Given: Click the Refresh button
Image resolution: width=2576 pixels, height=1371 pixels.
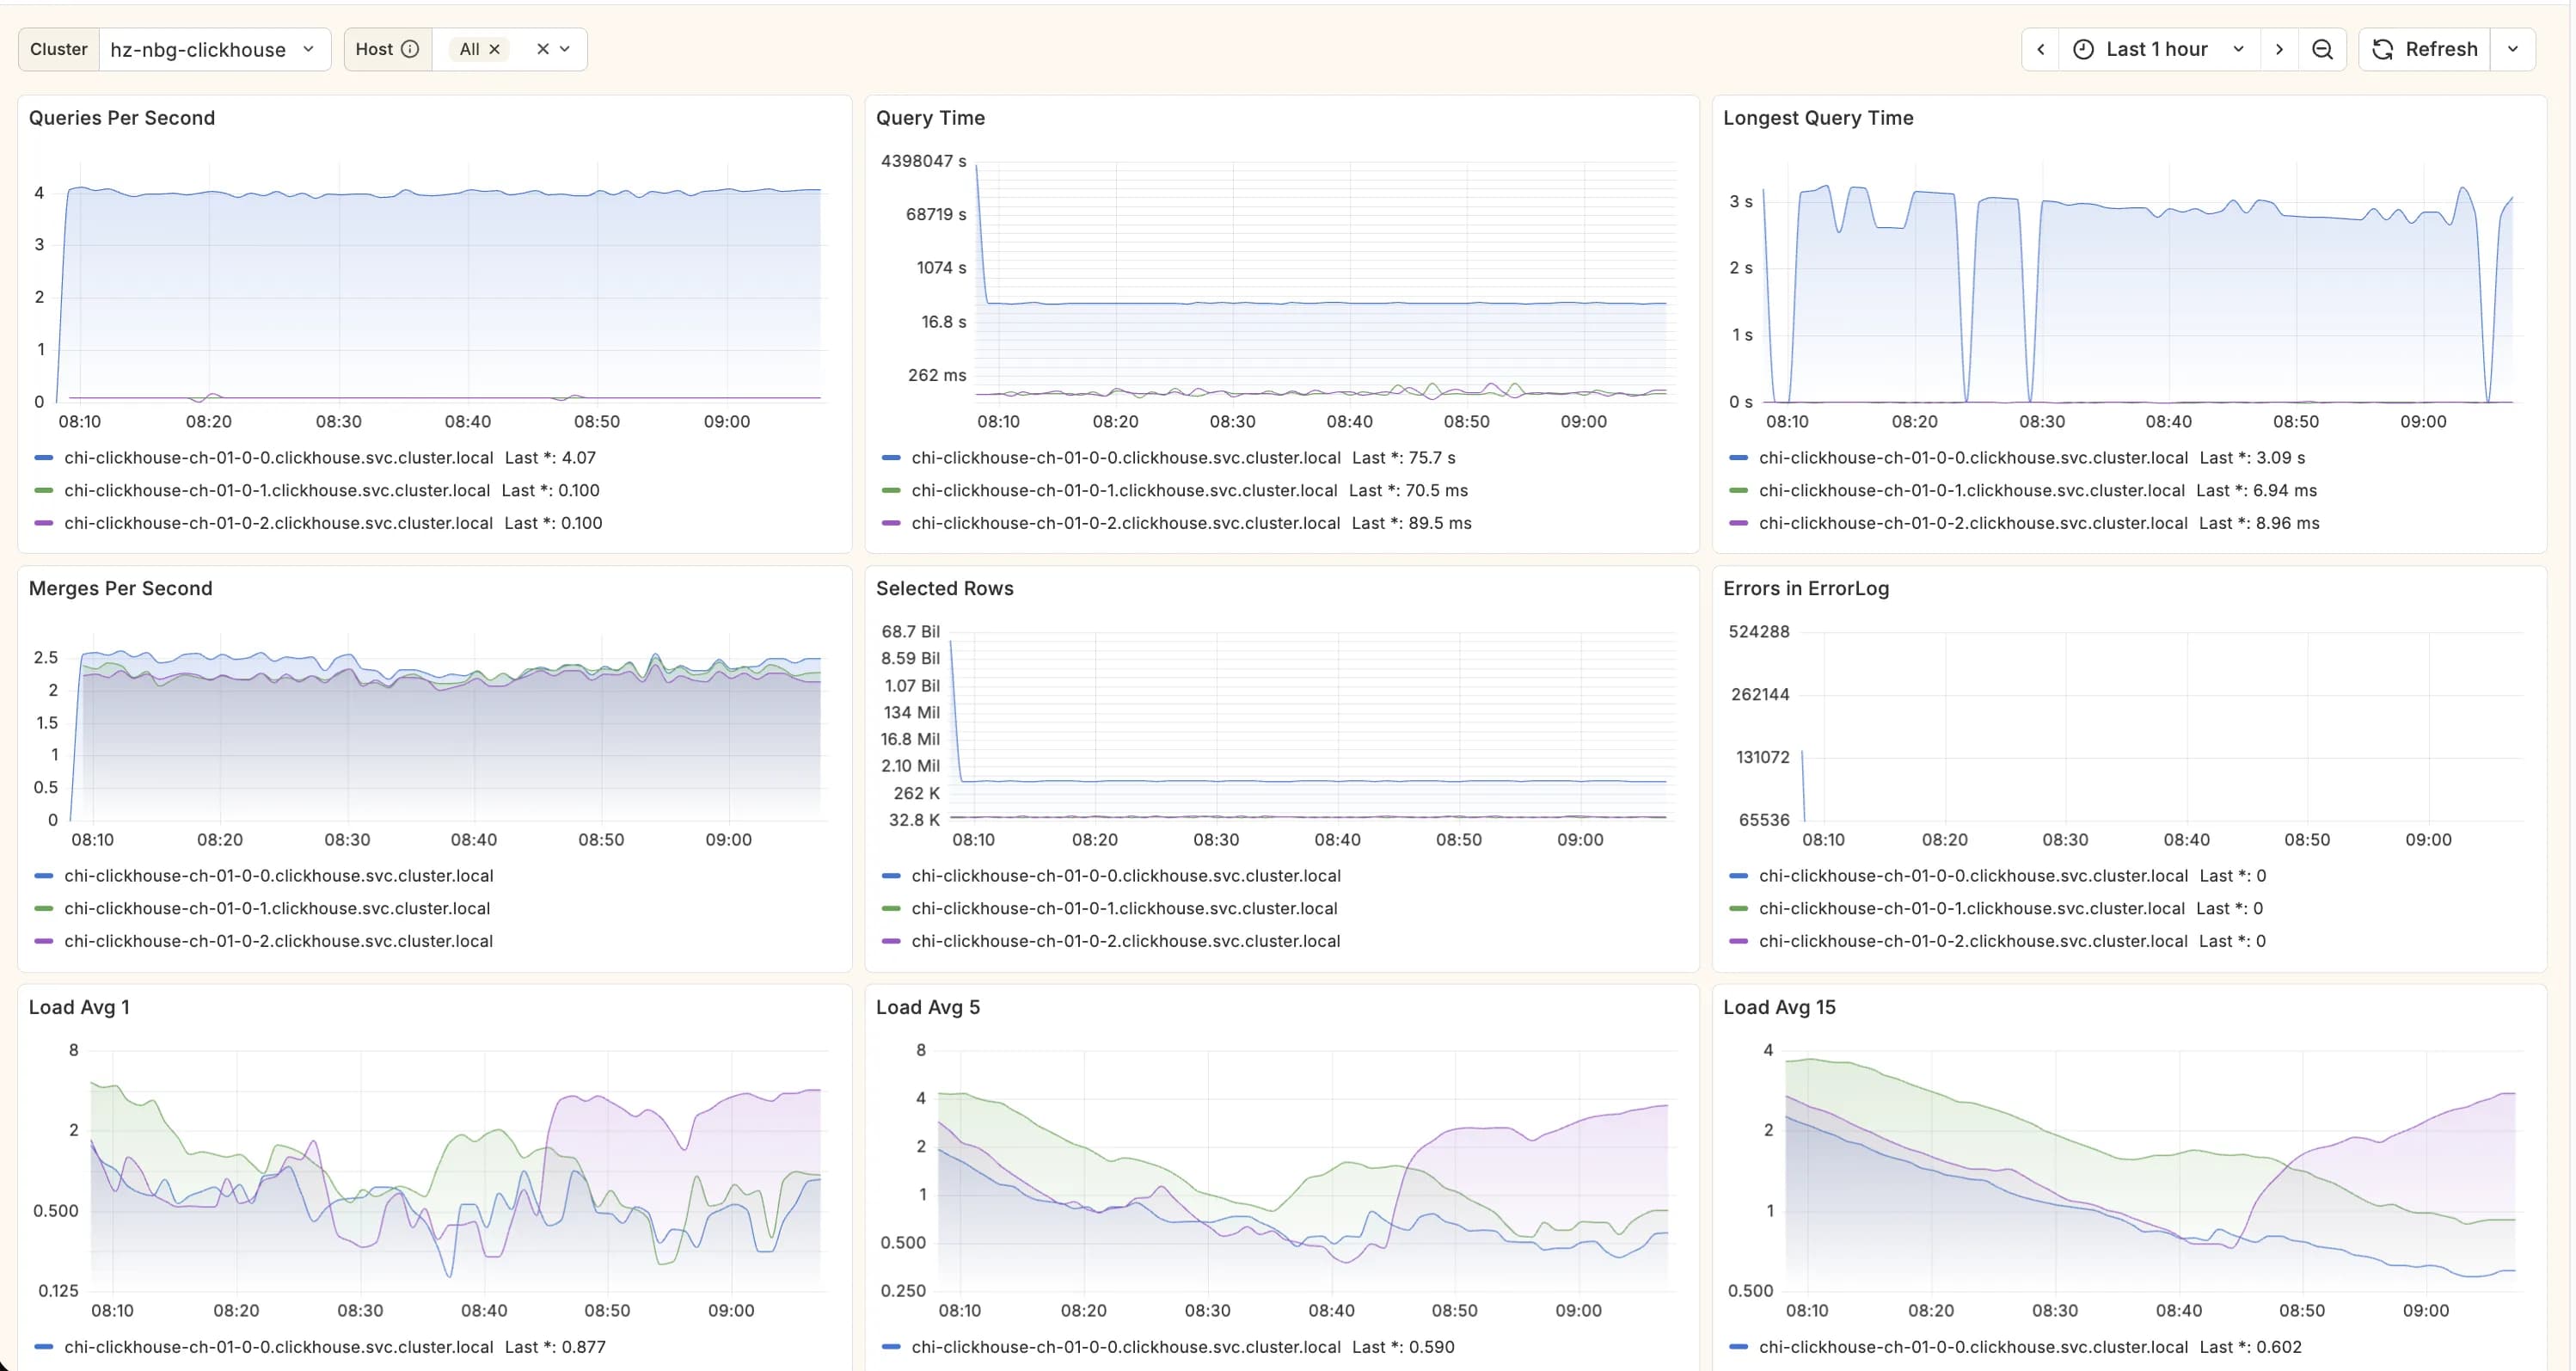Looking at the screenshot, I should point(2441,48).
